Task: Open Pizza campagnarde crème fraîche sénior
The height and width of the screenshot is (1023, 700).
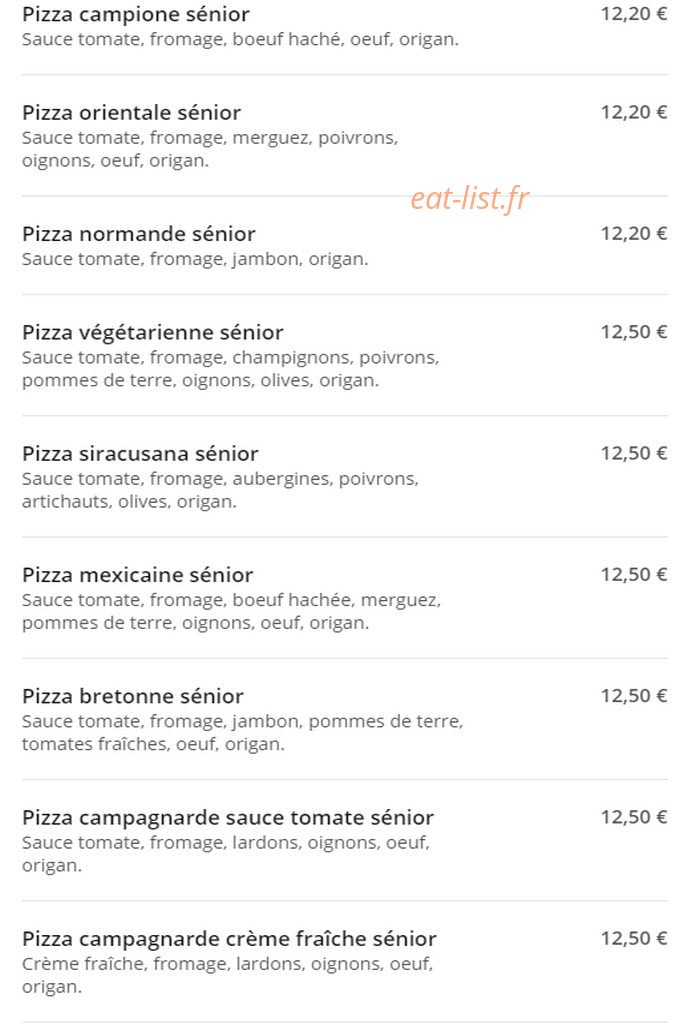Action: coord(229,939)
